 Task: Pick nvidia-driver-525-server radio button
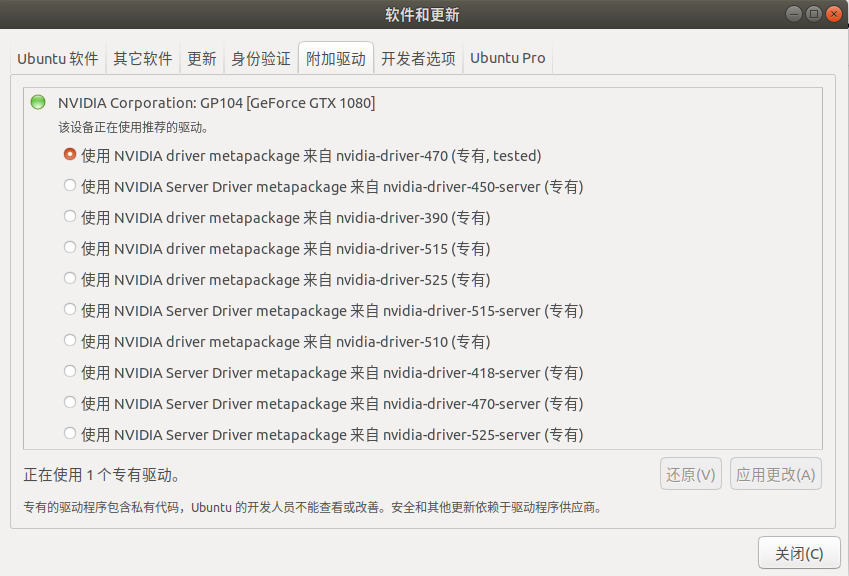click(x=69, y=433)
